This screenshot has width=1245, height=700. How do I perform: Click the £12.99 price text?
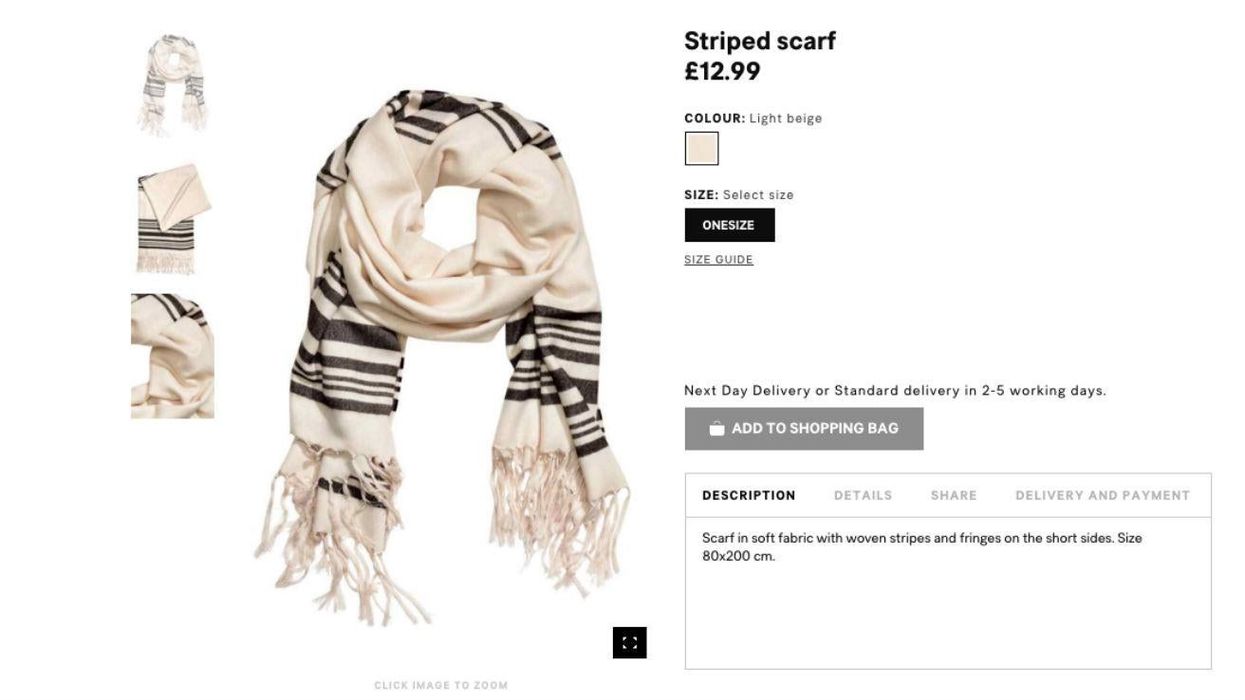click(x=722, y=71)
